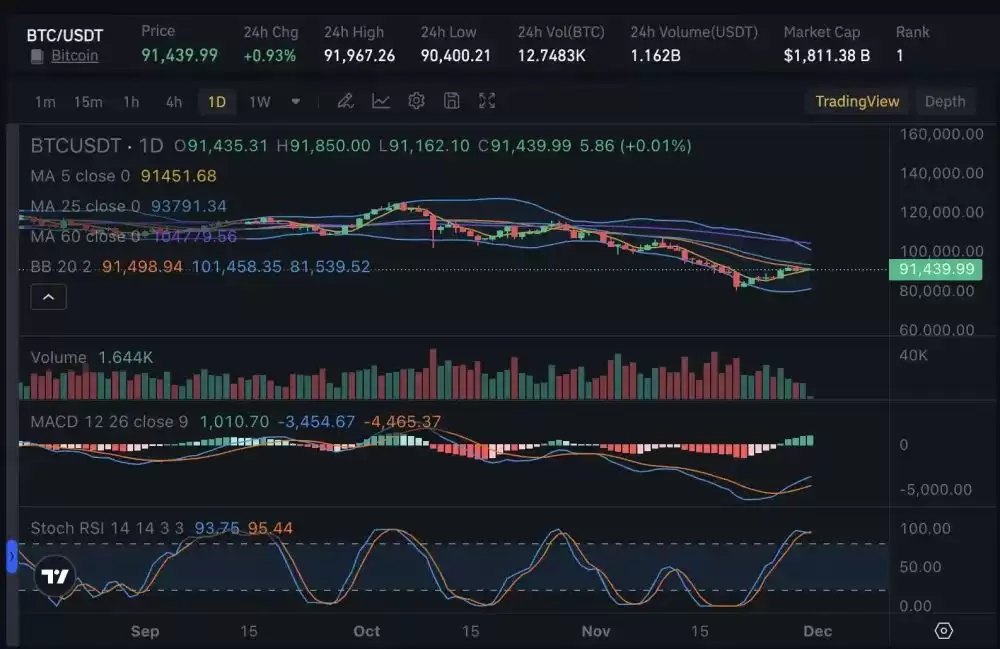The height and width of the screenshot is (649, 1000).
Task: Open the chart settings gear
Action: (x=416, y=101)
